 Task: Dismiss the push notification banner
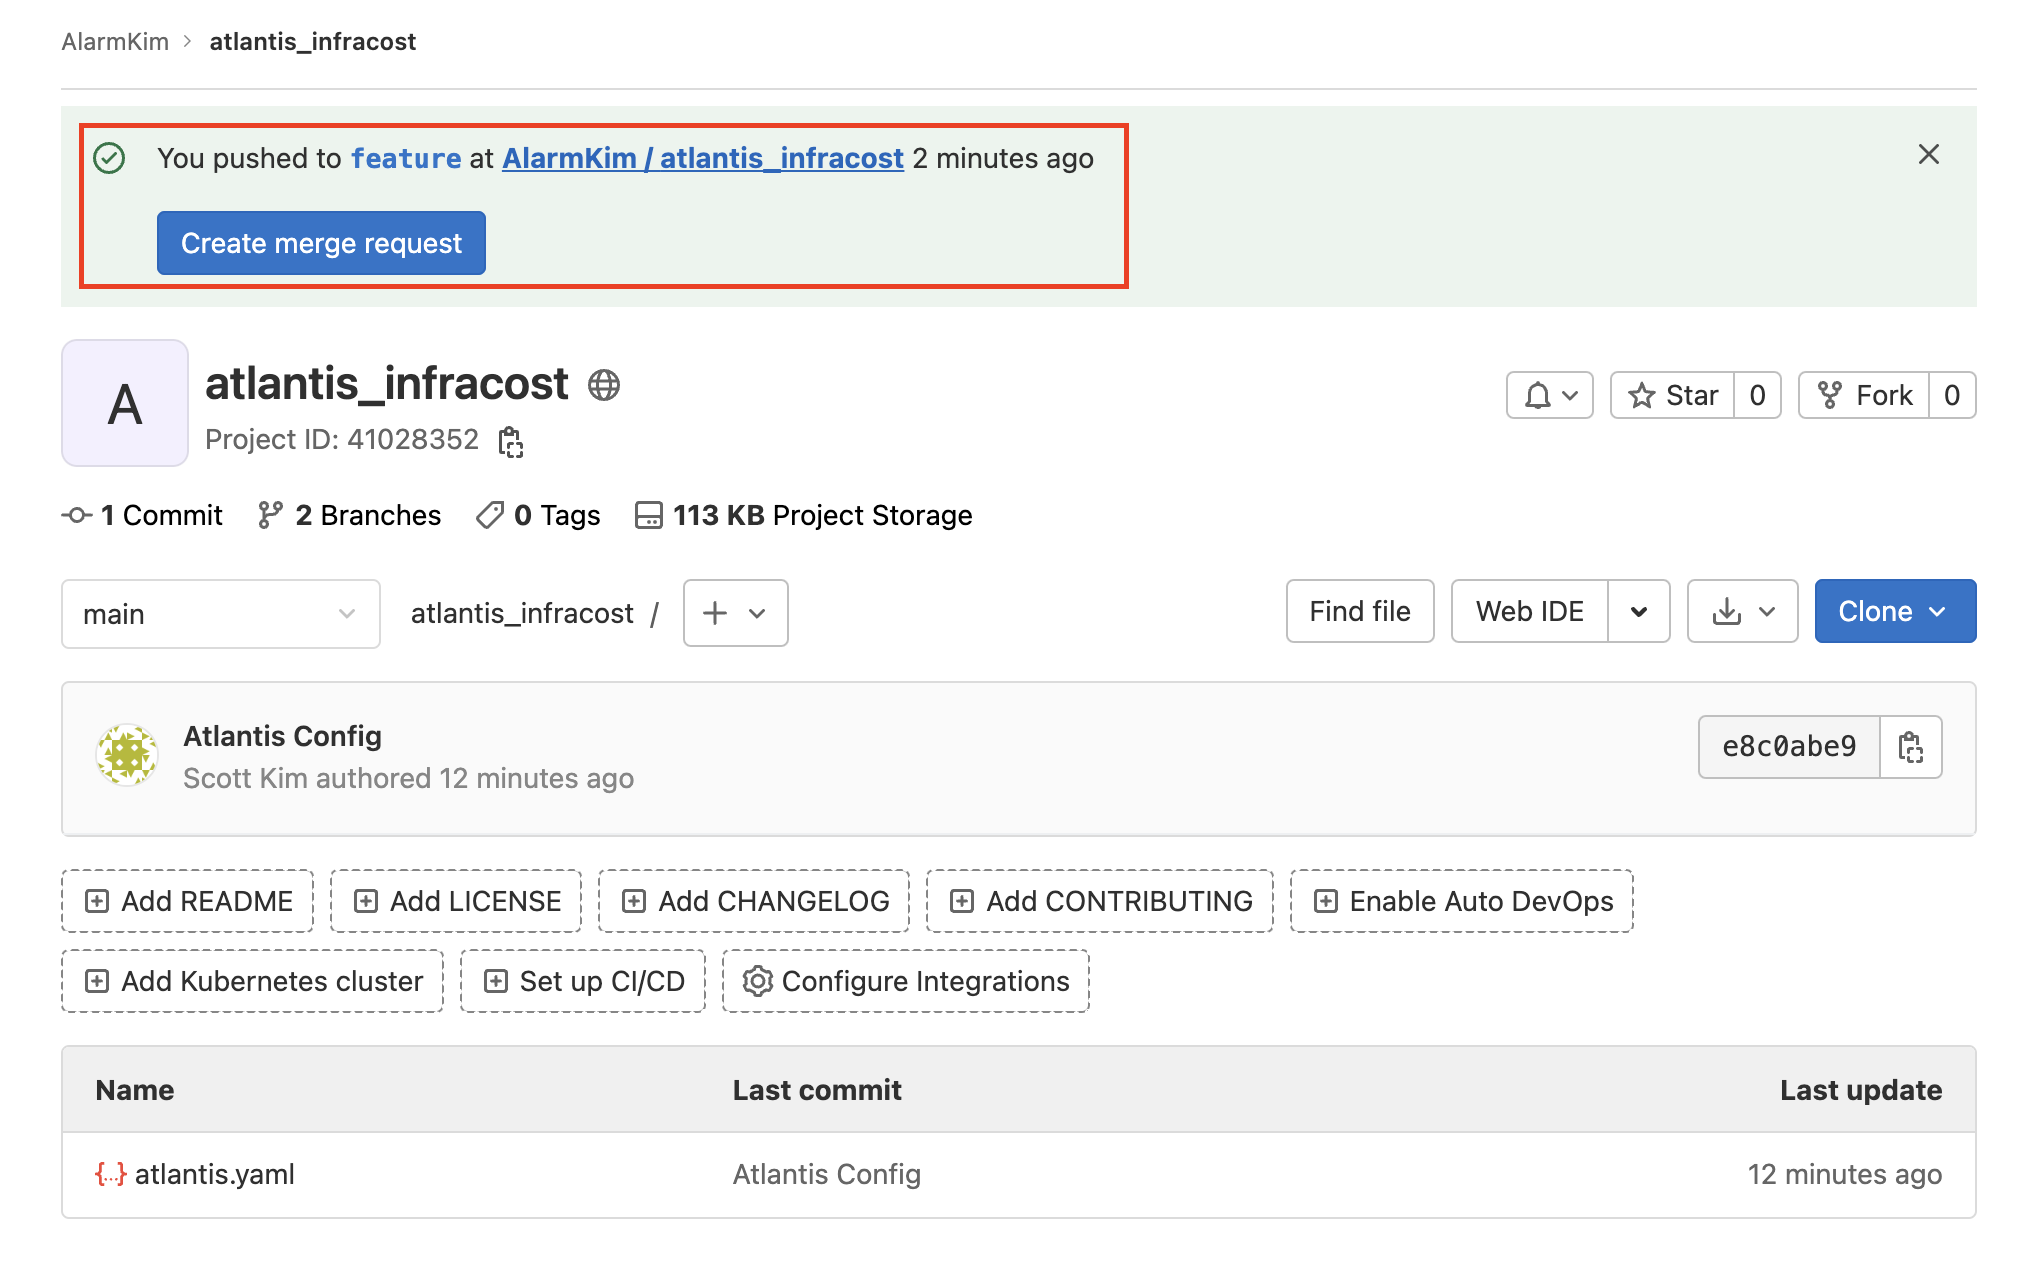(x=1928, y=155)
